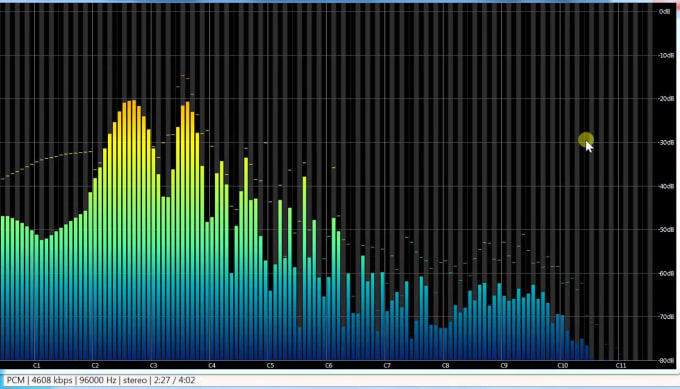Click the C8 frequency axis label
The image size is (680, 389).
pos(445,366)
